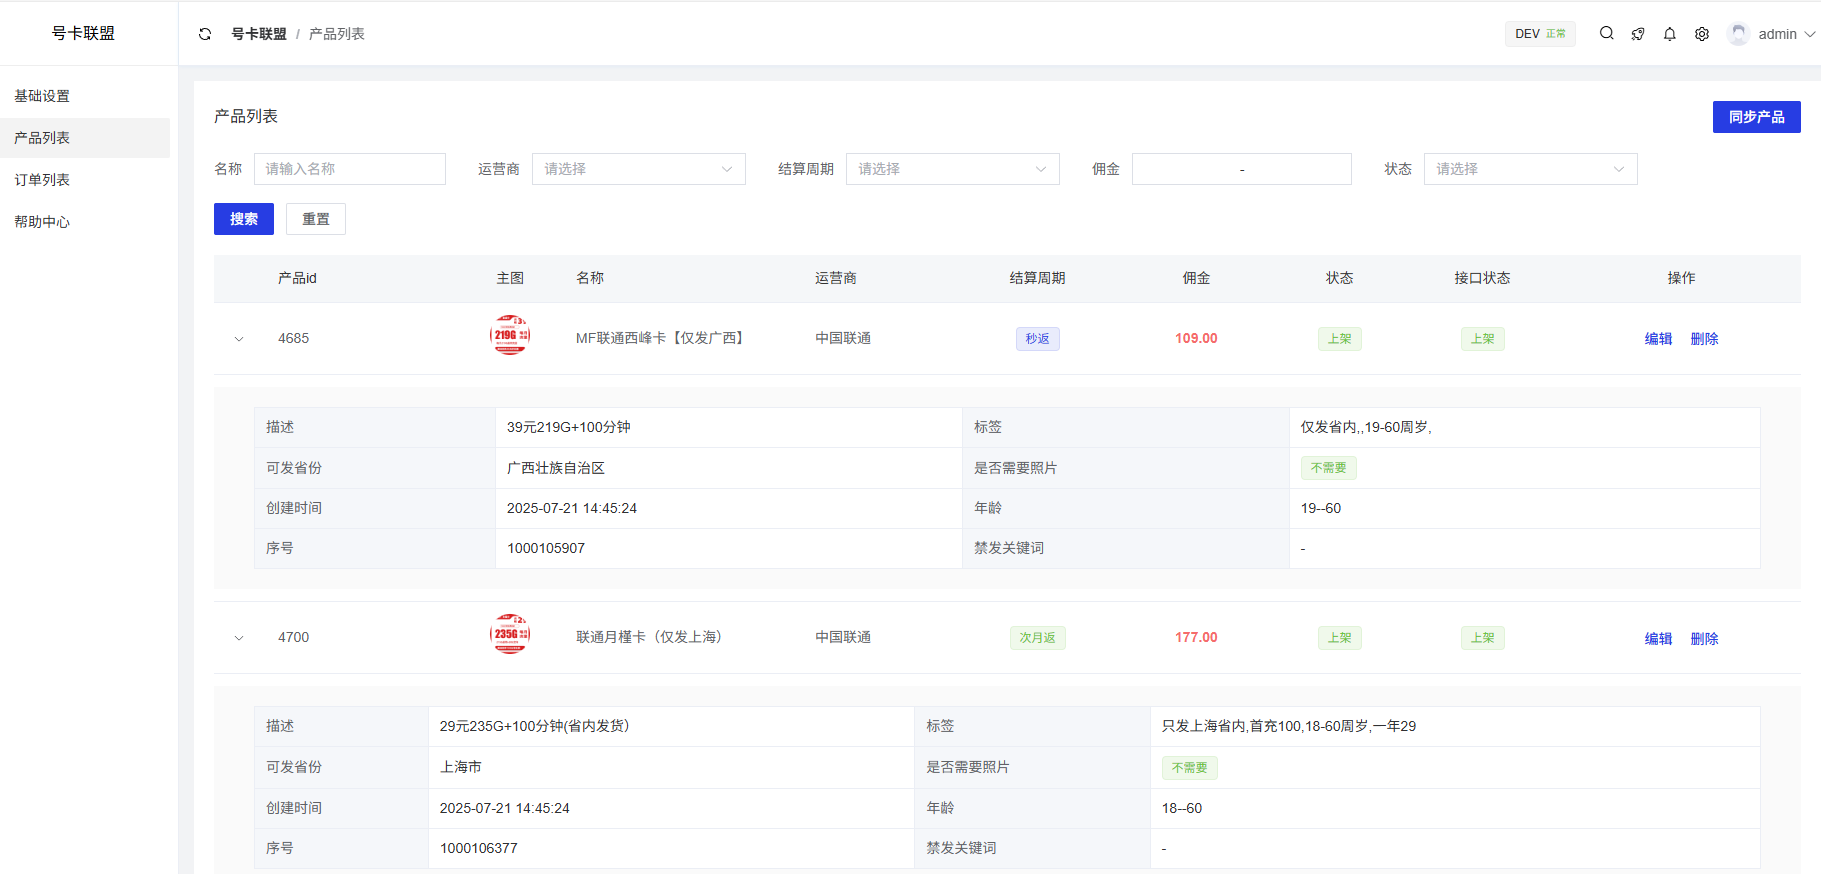Open settings via the gear icon

point(1702,34)
